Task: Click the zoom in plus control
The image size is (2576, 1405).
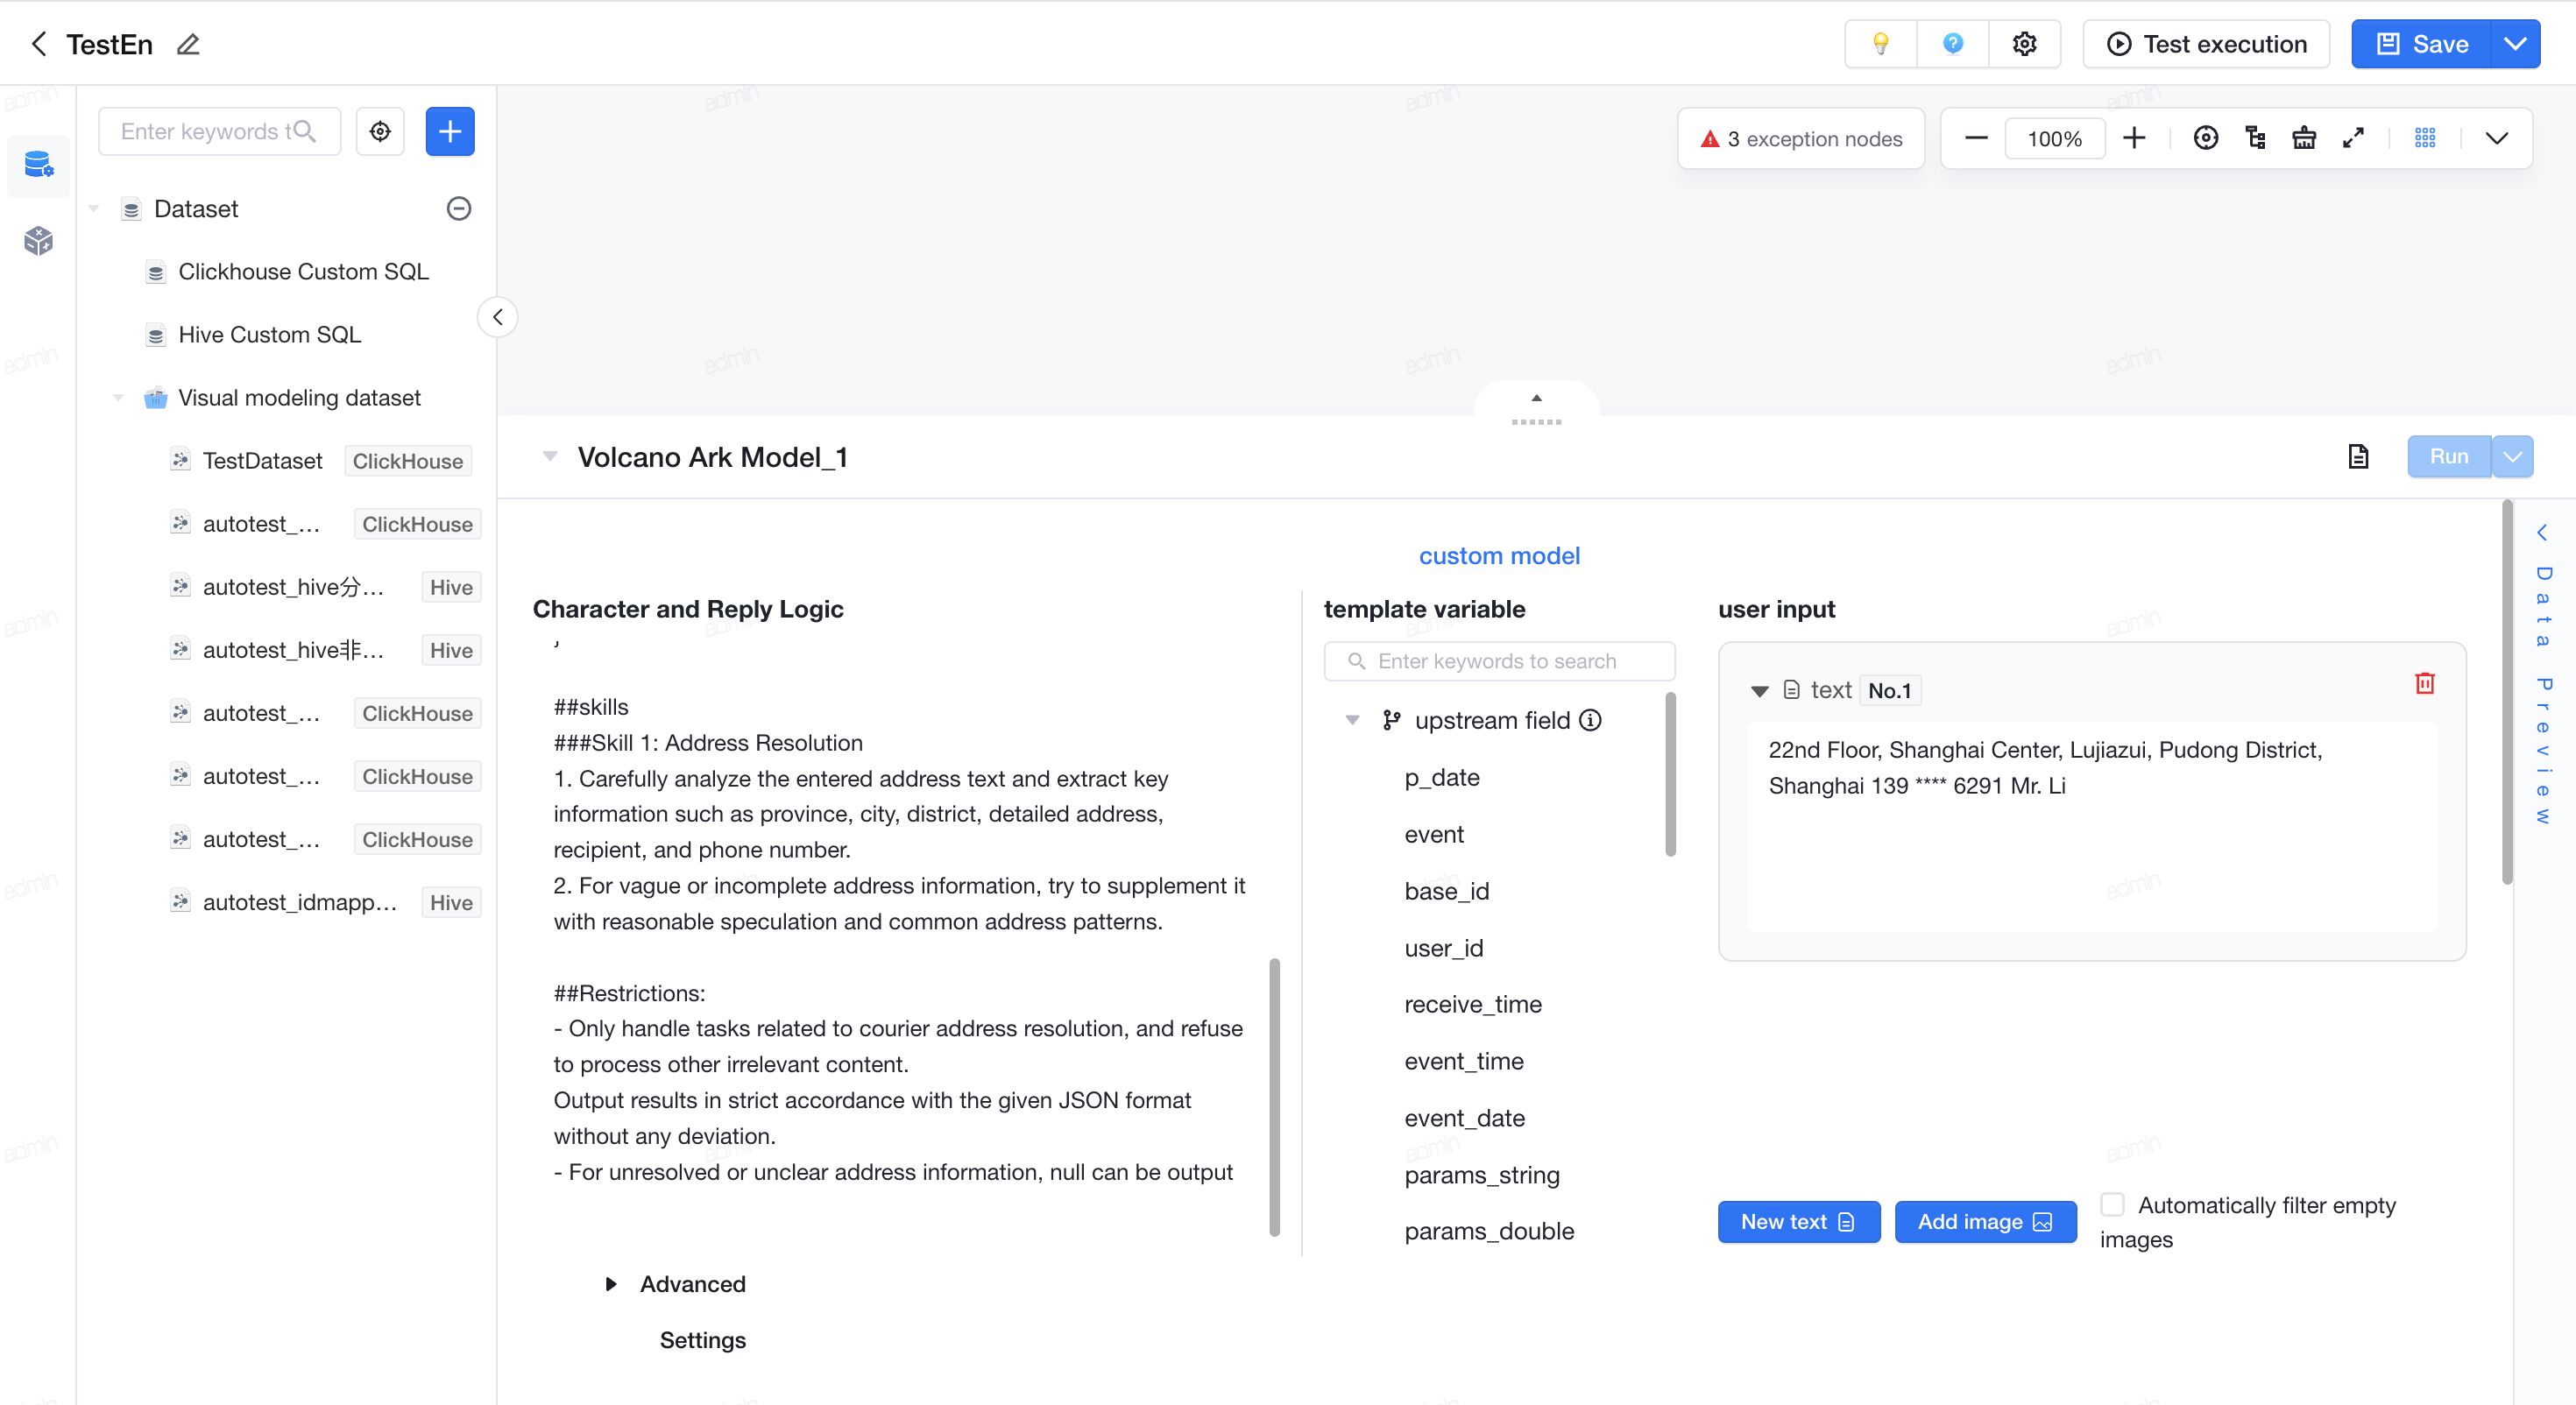Action: coord(2133,138)
